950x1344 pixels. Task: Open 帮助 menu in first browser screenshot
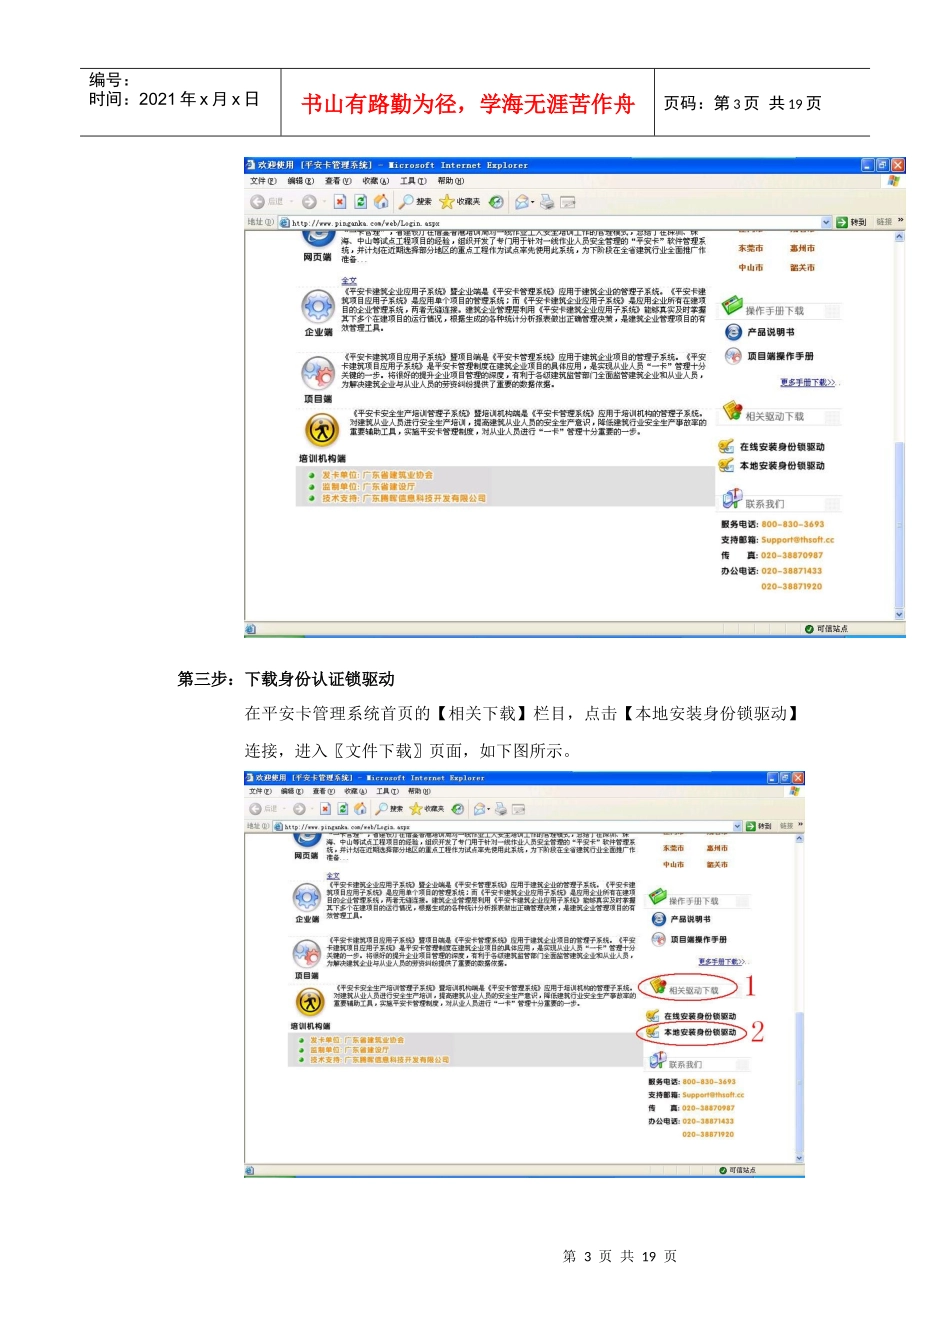click(451, 181)
